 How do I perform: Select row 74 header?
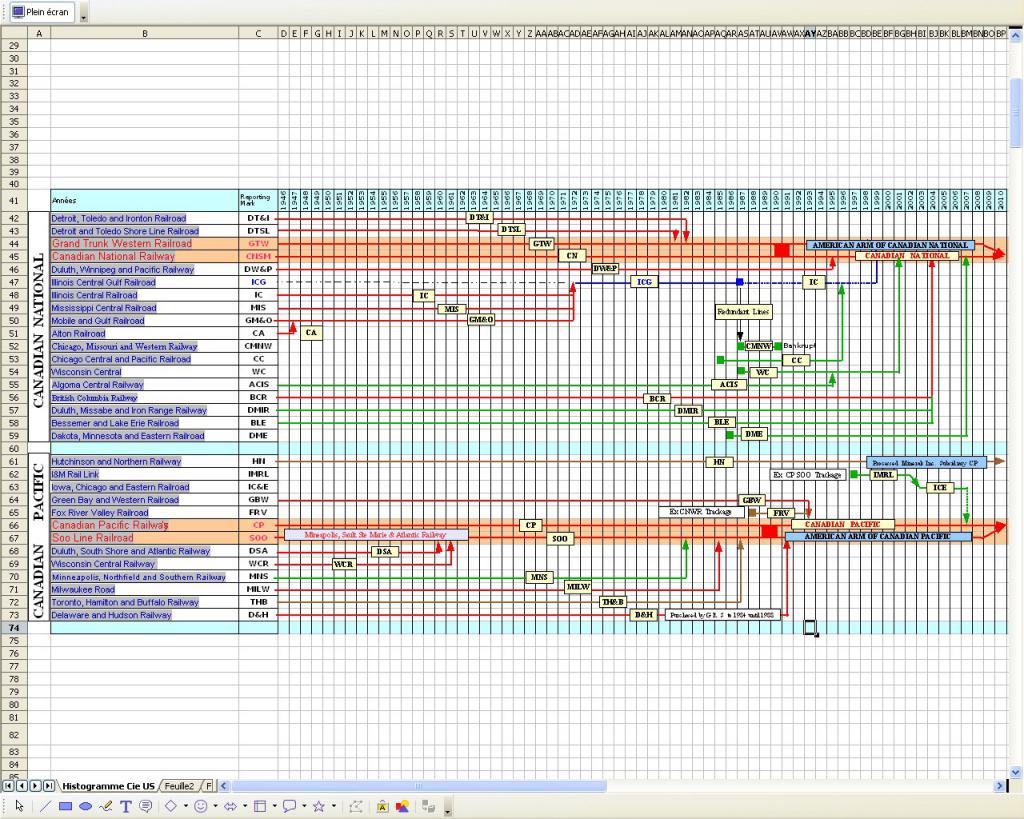(x=14, y=628)
